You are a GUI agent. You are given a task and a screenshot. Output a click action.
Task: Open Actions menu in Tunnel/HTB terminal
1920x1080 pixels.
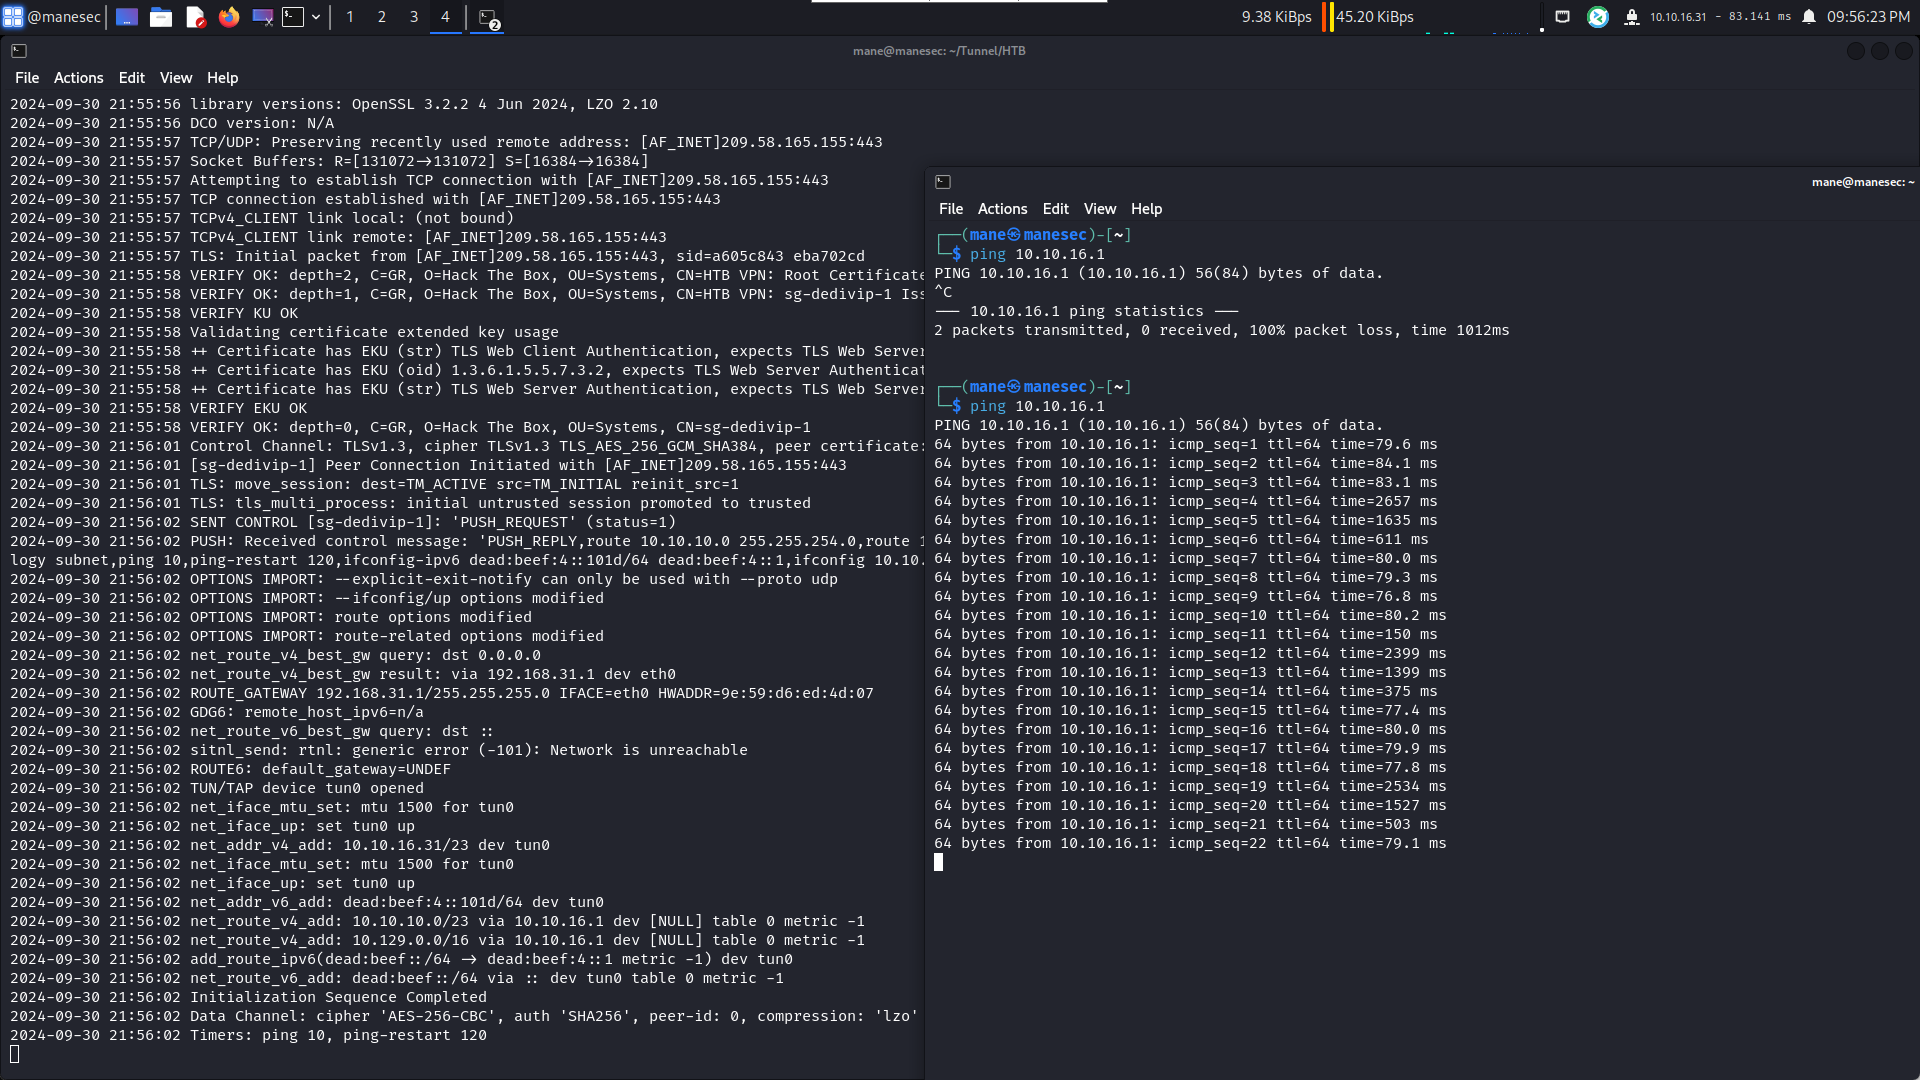coord(78,78)
